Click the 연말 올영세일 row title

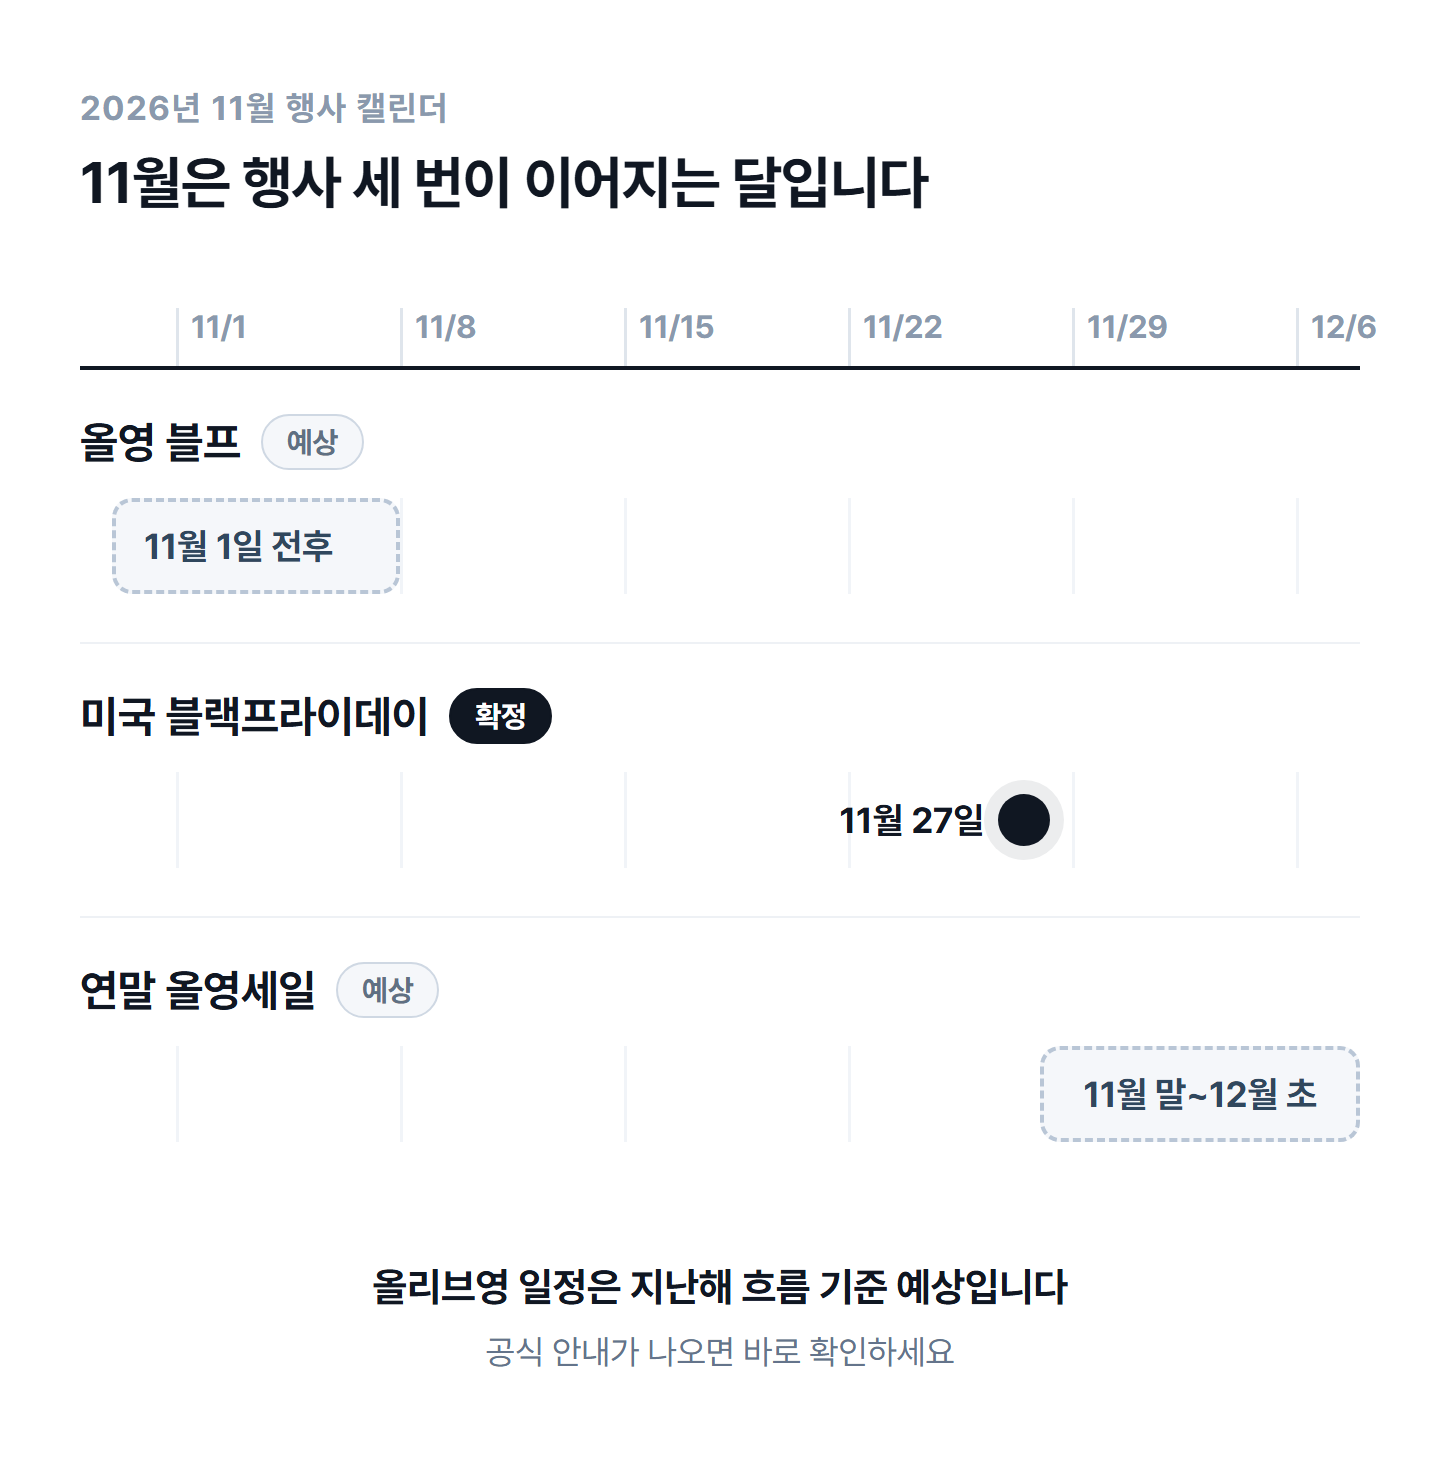198,990
